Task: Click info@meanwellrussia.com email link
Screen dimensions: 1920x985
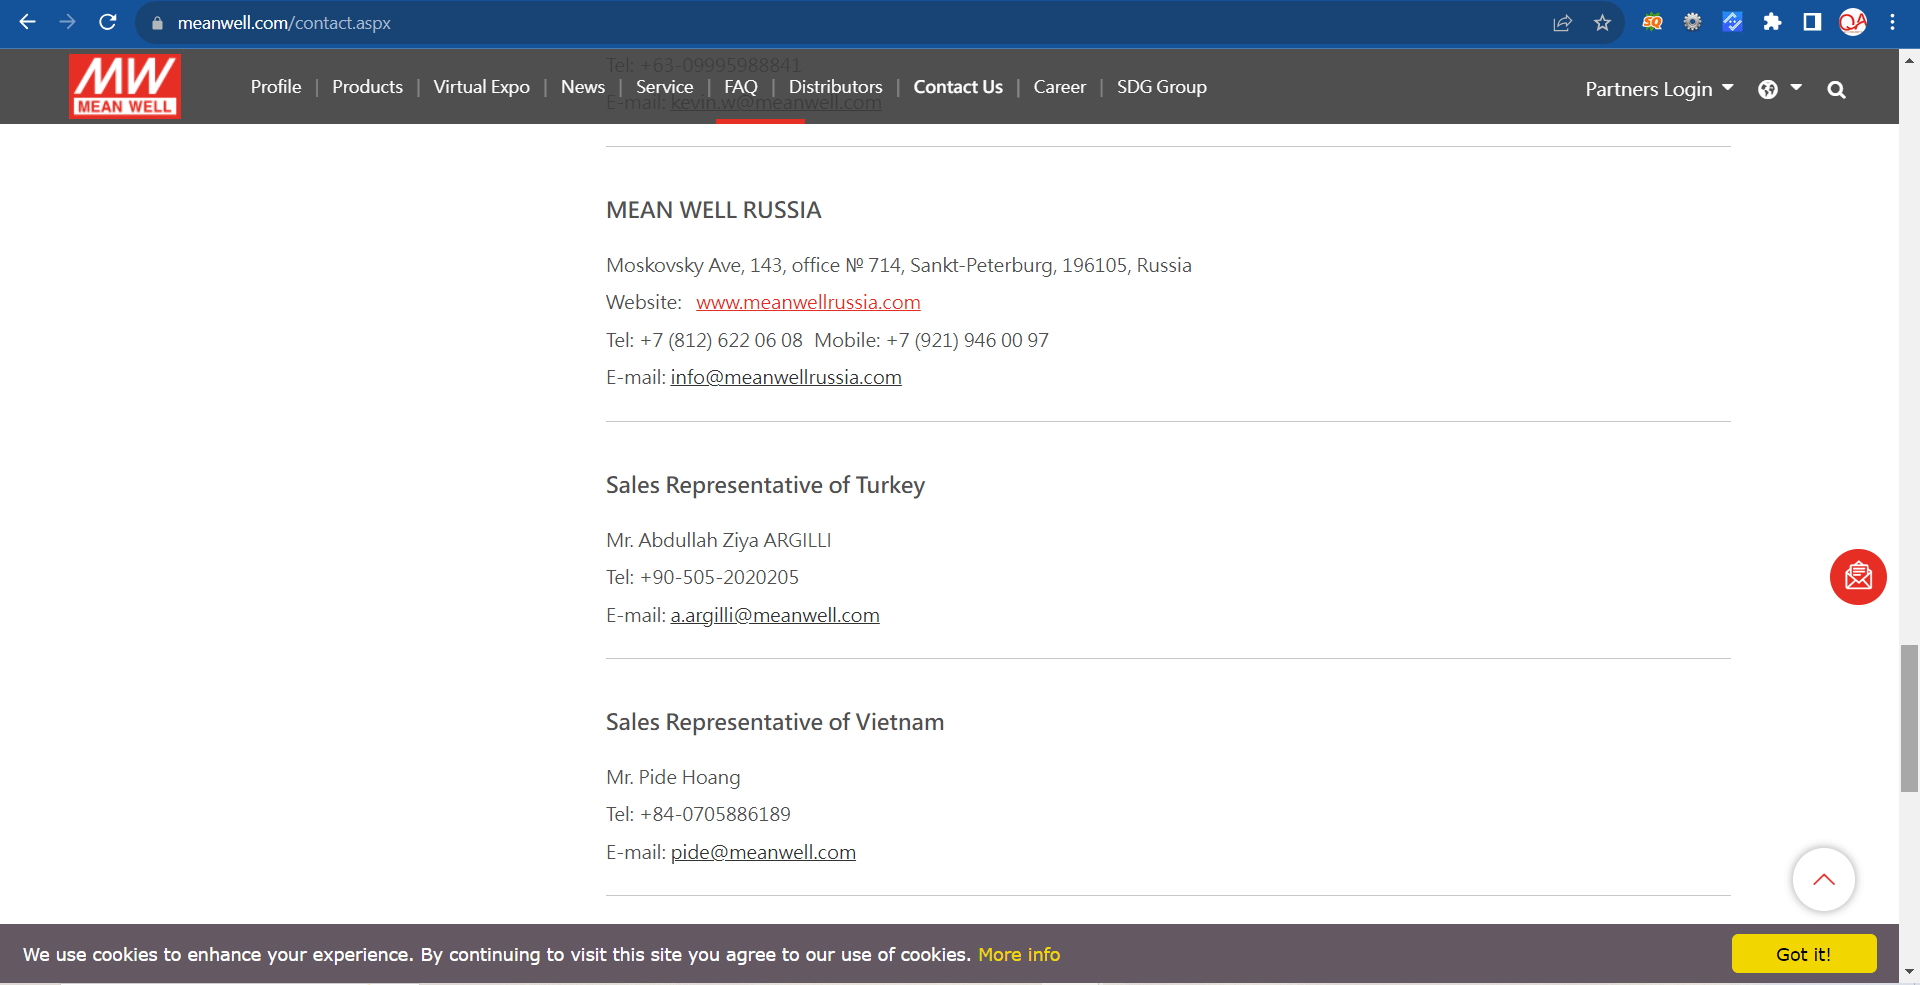Action: 786,377
